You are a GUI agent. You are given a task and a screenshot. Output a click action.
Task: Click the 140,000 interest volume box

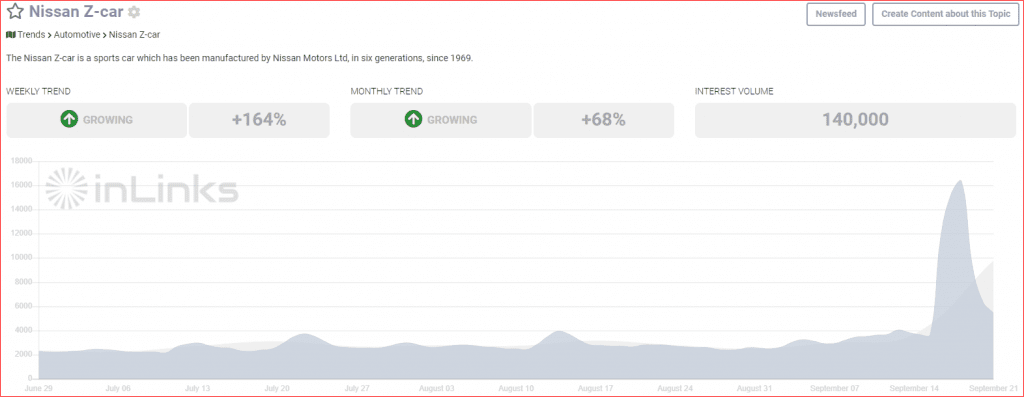point(856,120)
